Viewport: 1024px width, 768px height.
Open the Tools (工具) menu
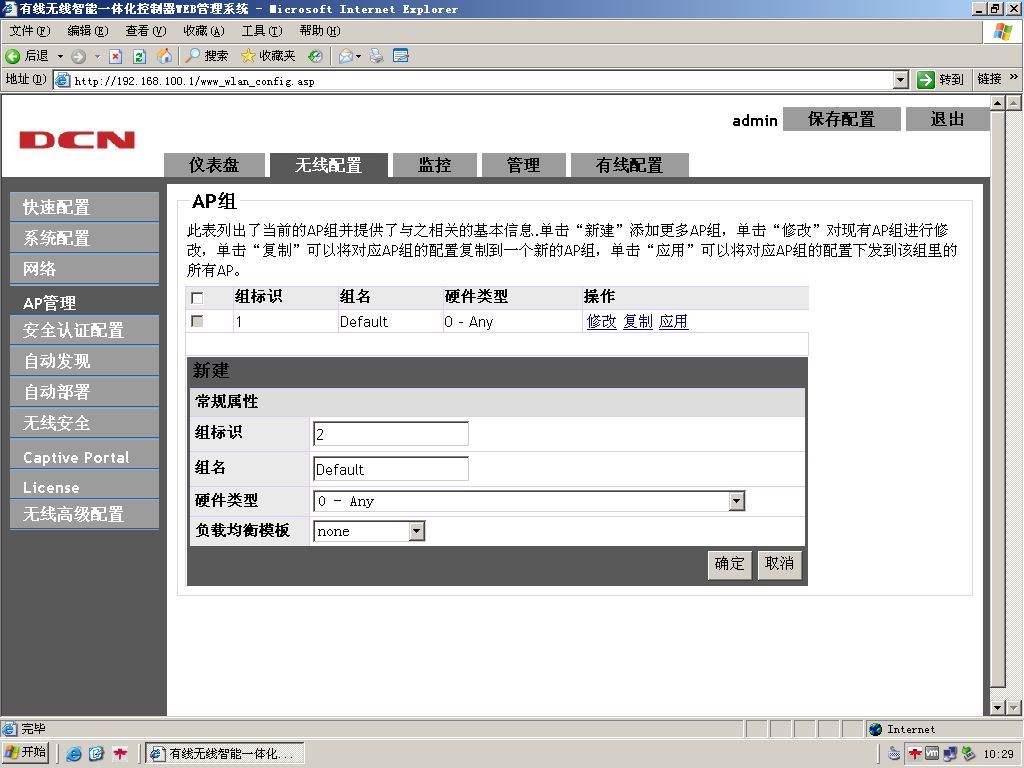coord(262,31)
